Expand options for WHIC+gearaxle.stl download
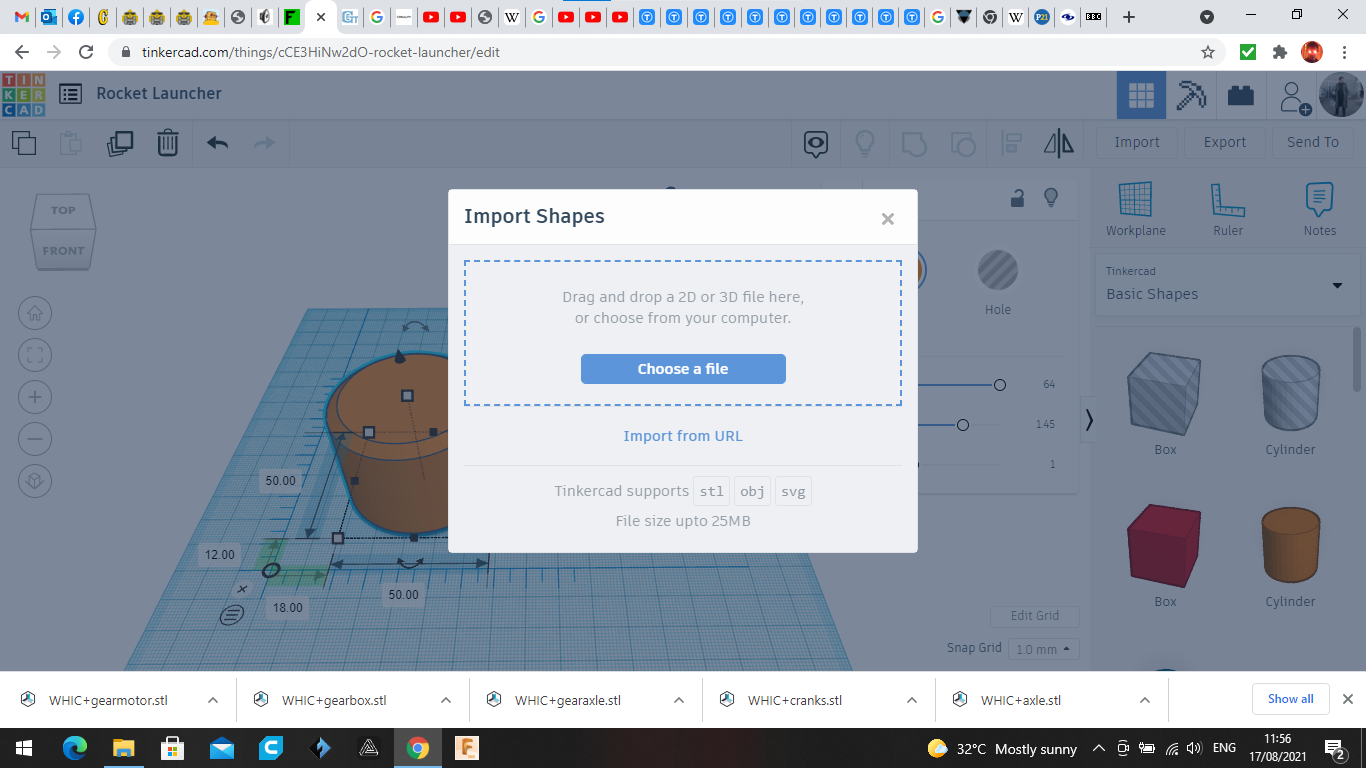The image size is (1366, 768). [x=679, y=700]
